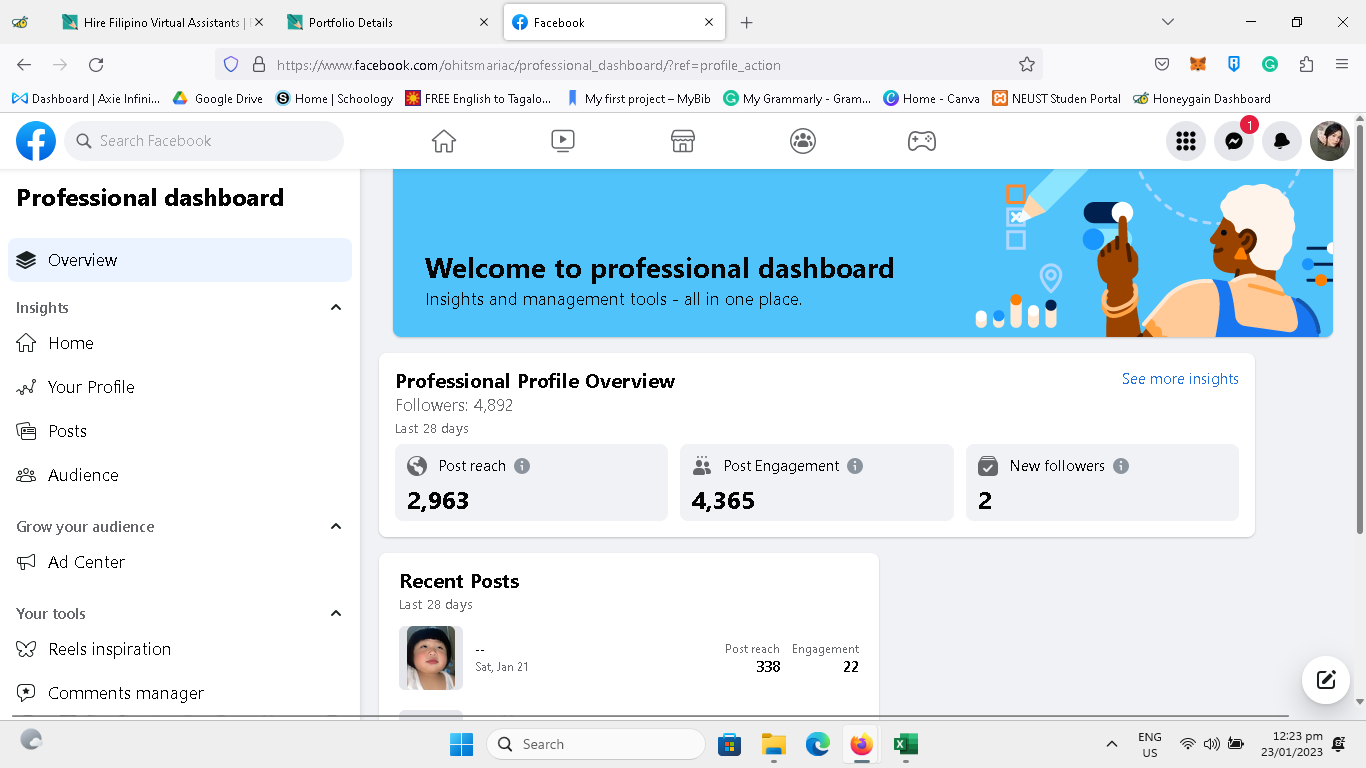Switch to the Portfolio Details tab
Viewport: 1366px width, 768px height.
coord(388,22)
